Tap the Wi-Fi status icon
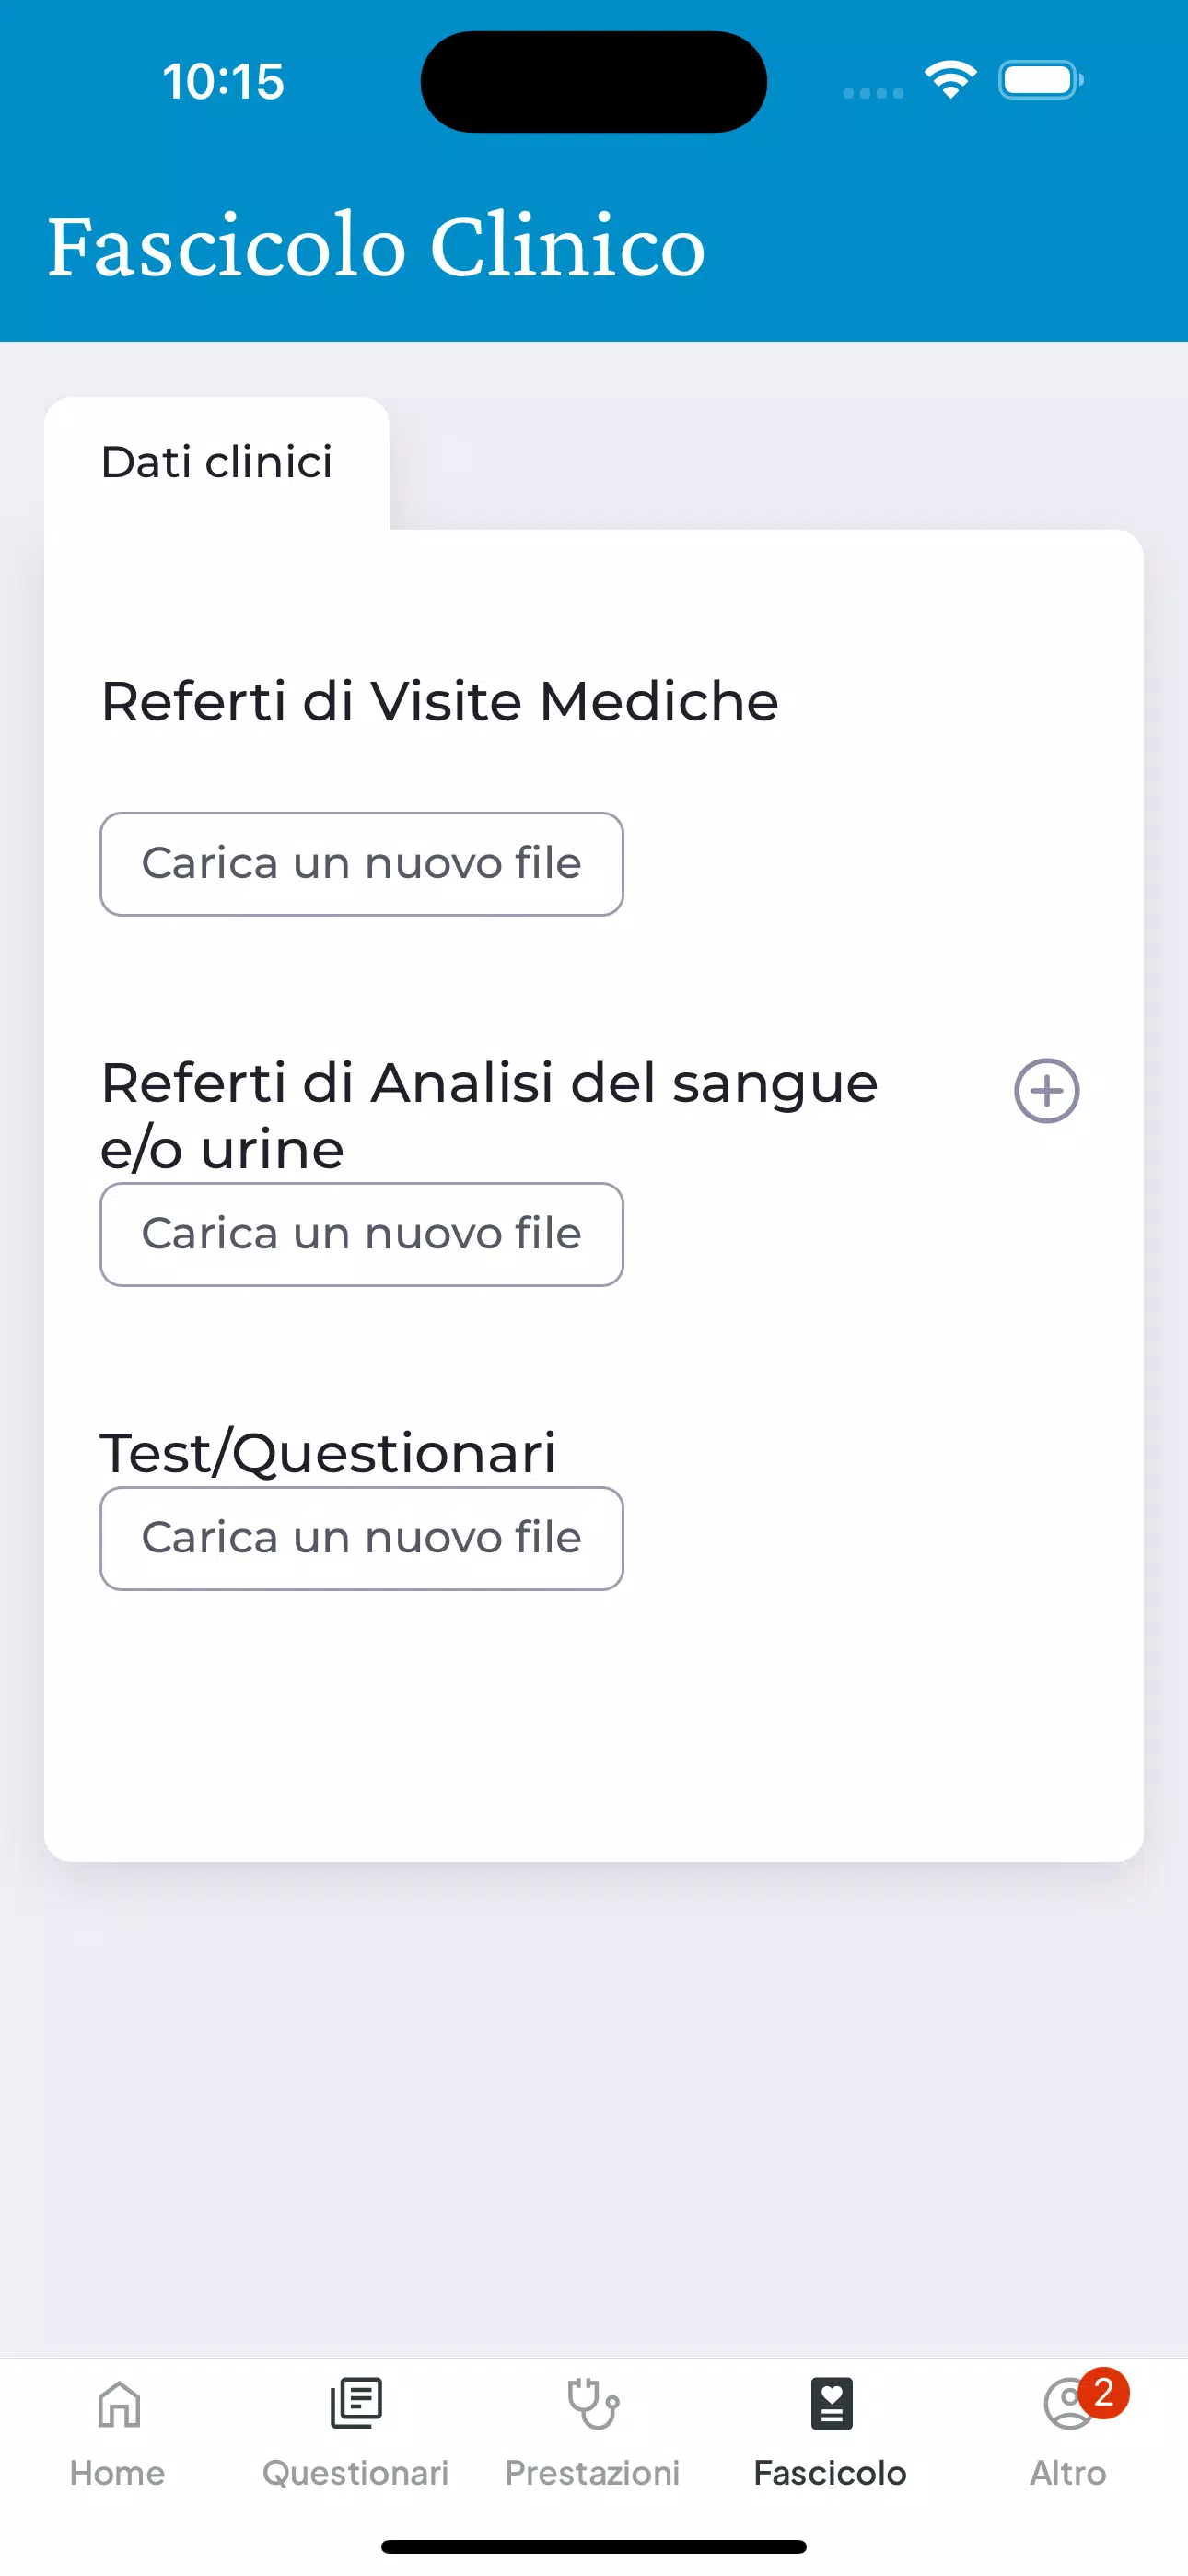Image resolution: width=1188 pixels, height=2576 pixels. pos(950,80)
